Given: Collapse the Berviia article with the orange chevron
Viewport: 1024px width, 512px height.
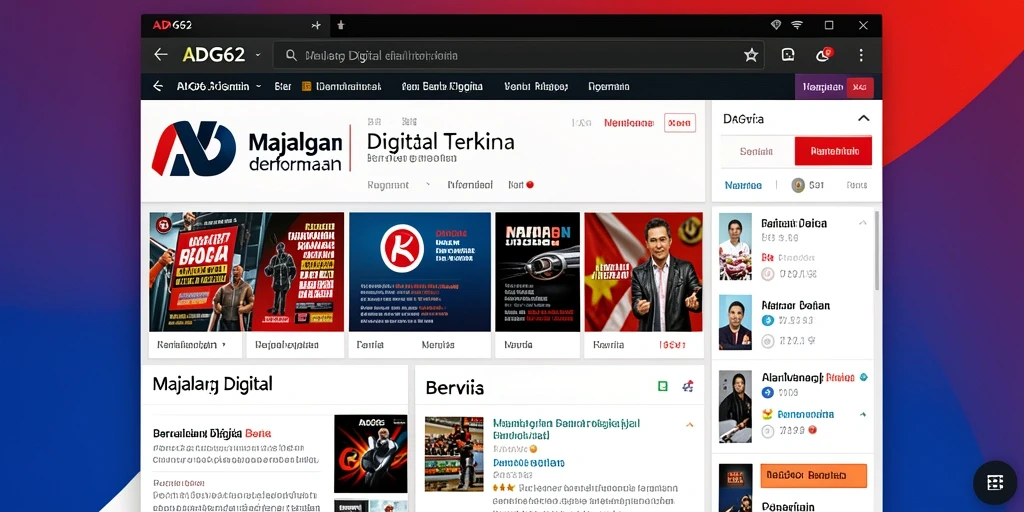Looking at the screenshot, I should (689, 424).
